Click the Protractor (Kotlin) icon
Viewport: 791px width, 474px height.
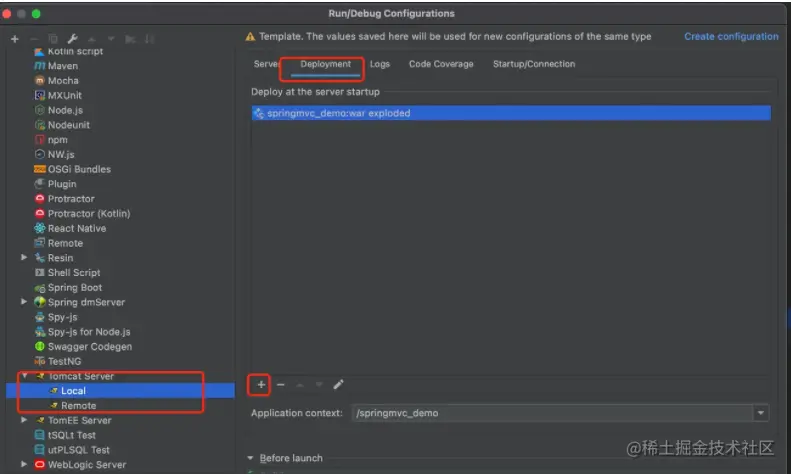(x=40, y=213)
